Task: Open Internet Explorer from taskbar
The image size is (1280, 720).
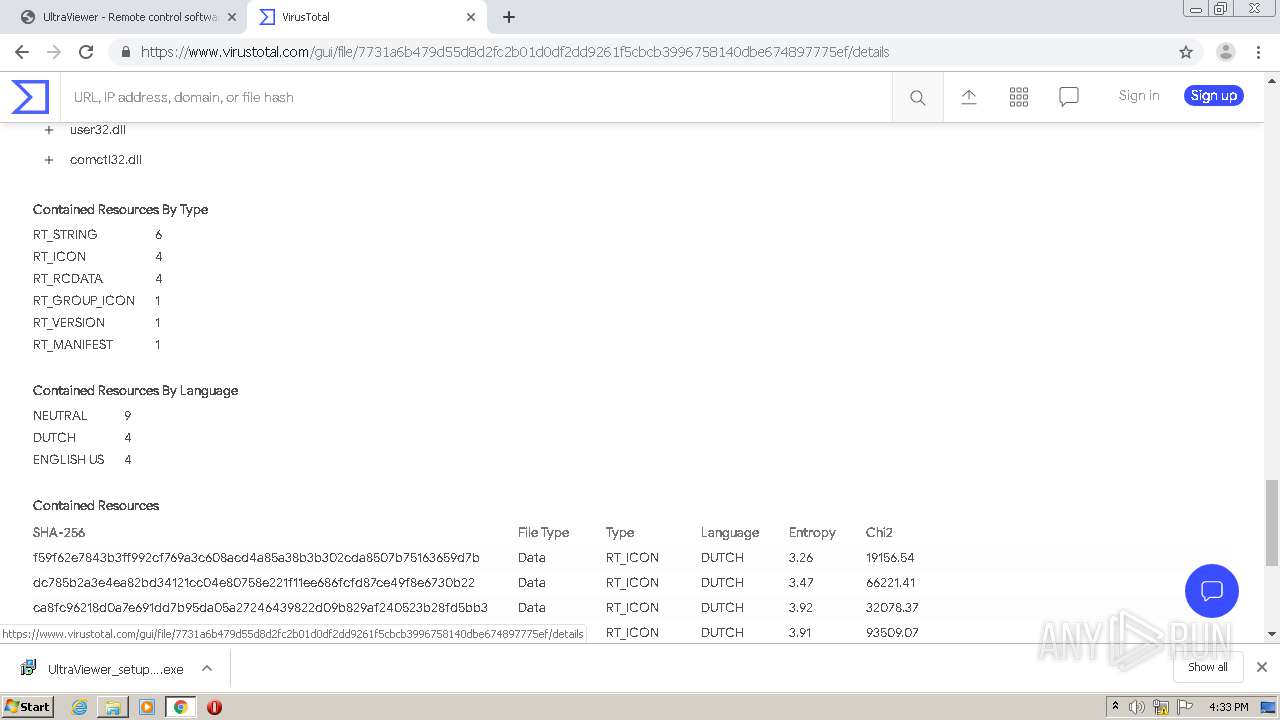Action: pyautogui.click(x=79, y=707)
